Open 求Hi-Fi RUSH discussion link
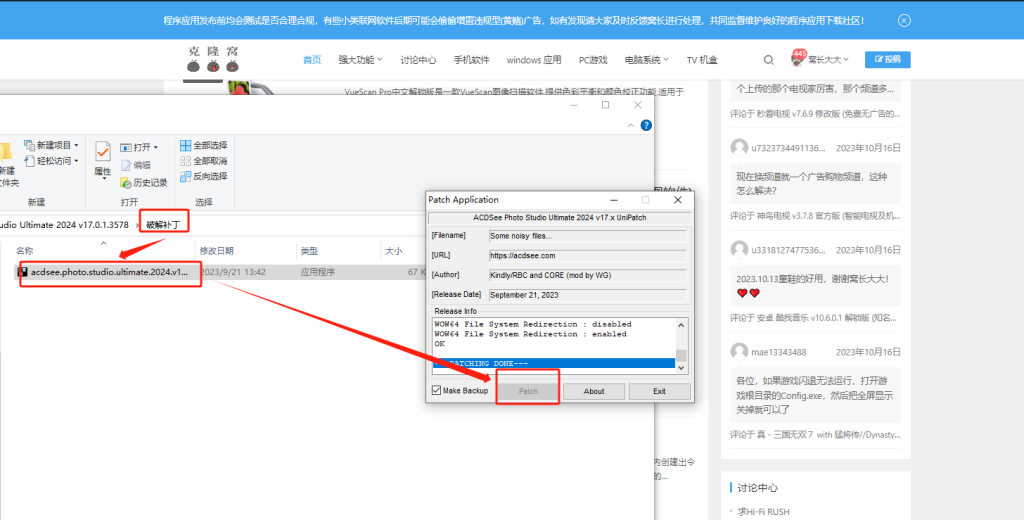This screenshot has width=1024, height=520. coord(763,512)
